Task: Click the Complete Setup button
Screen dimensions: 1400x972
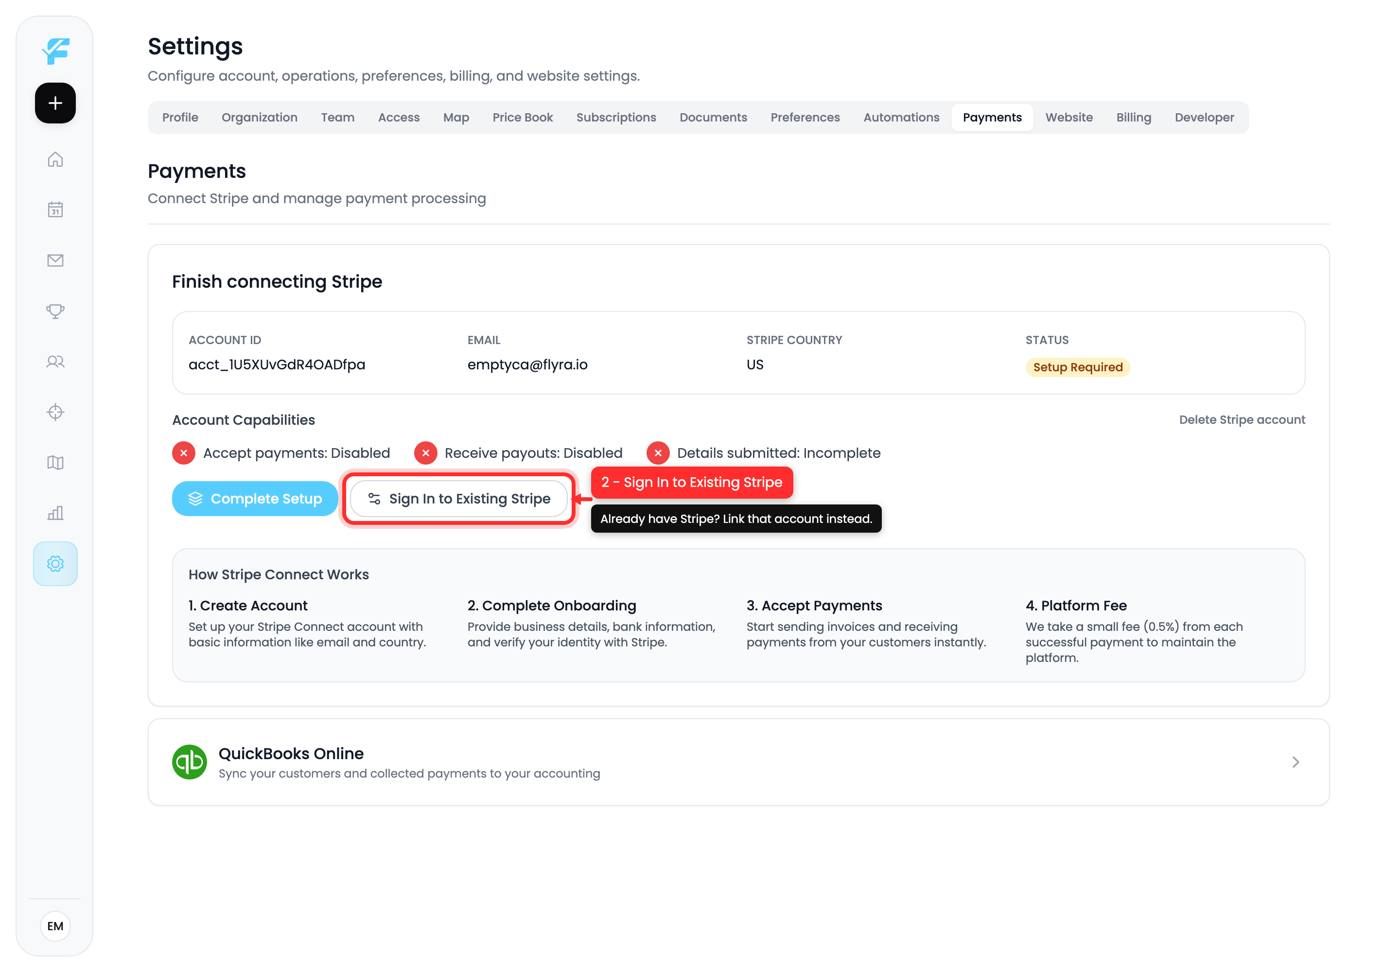Action: click(255, 499)
